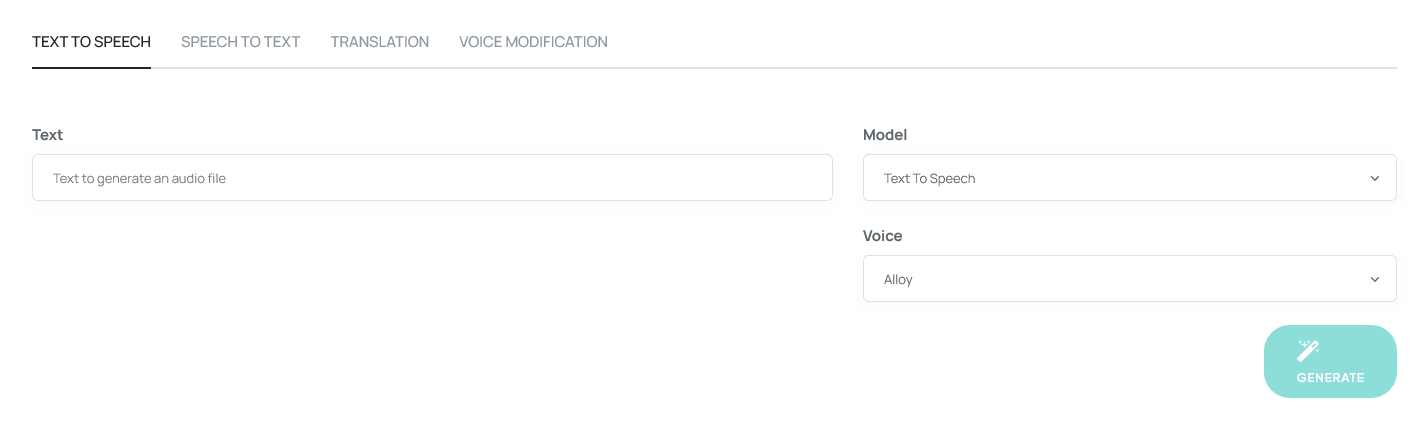Image resolution: width=1428 pixels, height=435 pixels.
Task: Click the 'GENERATE' caption under the wand
Action: pyautogui.click(x=1330, y=378)
